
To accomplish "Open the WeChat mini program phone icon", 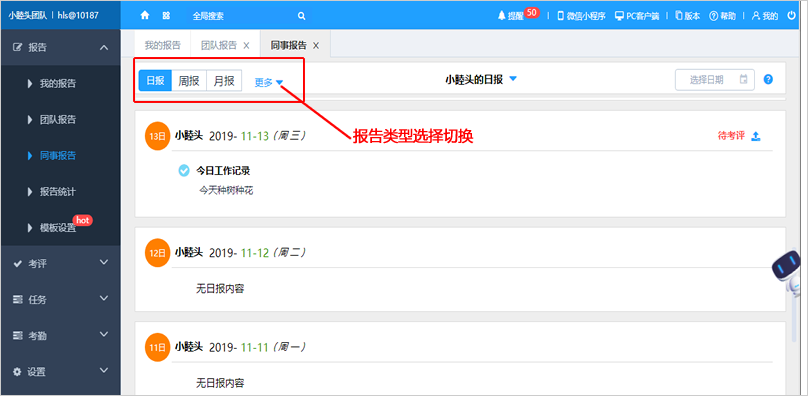I will pyautogui.click(x=561, y=15).
